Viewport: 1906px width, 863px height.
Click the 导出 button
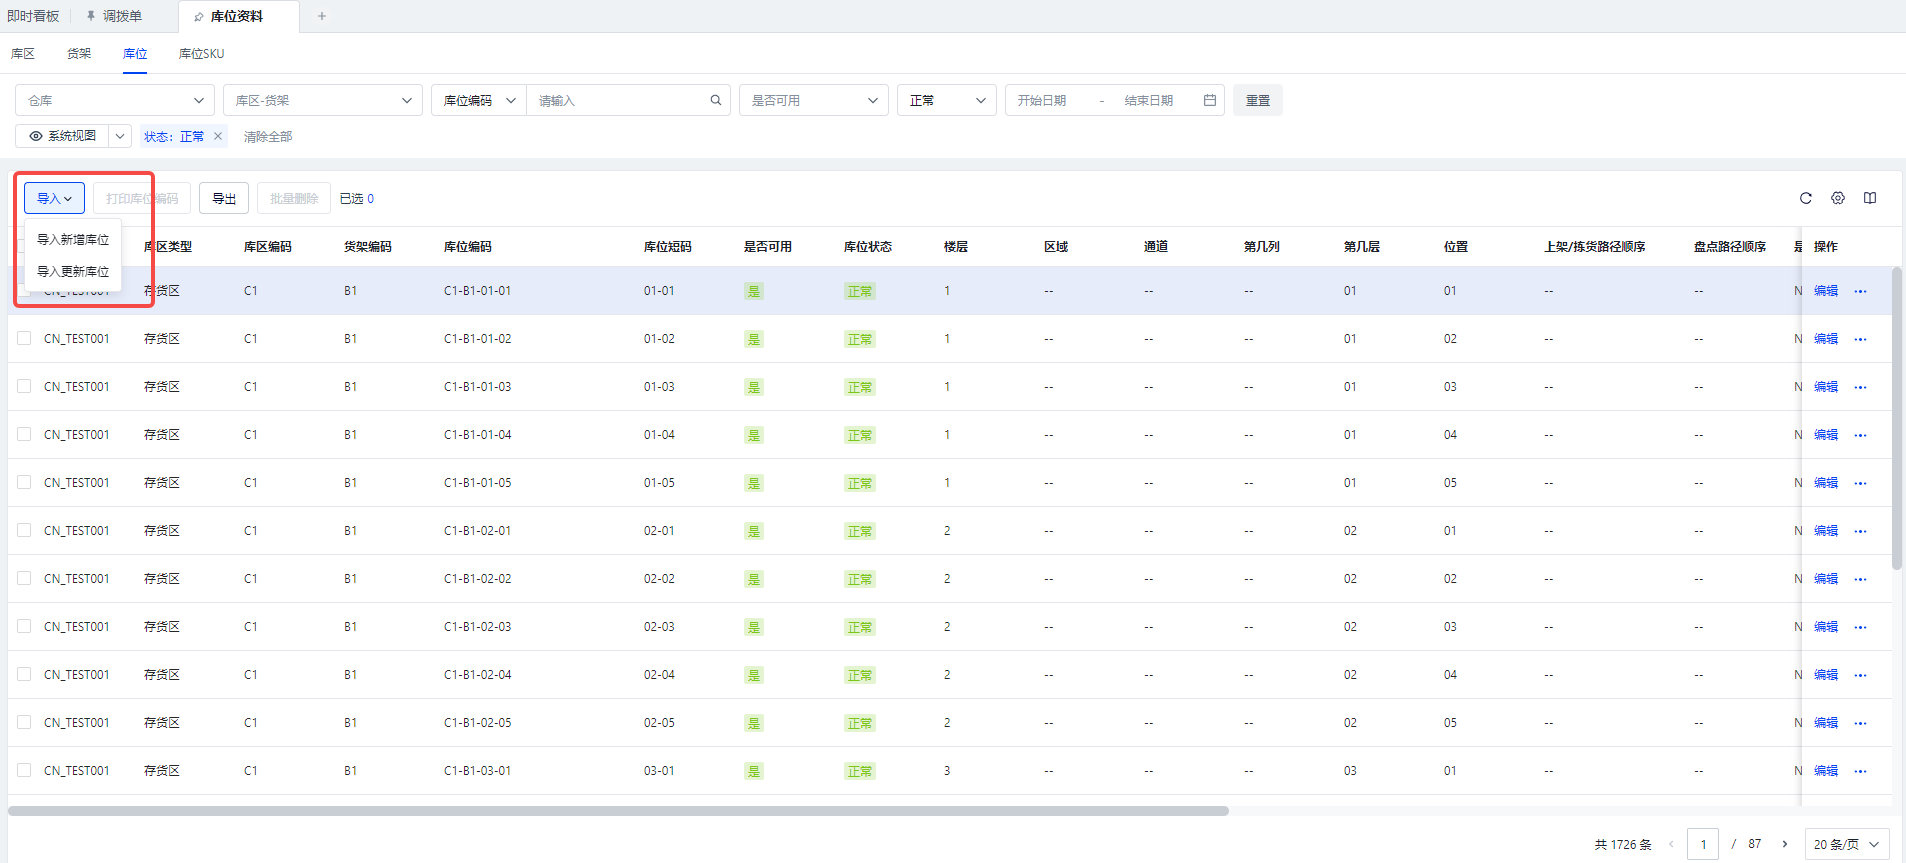[x=224, y=198]
